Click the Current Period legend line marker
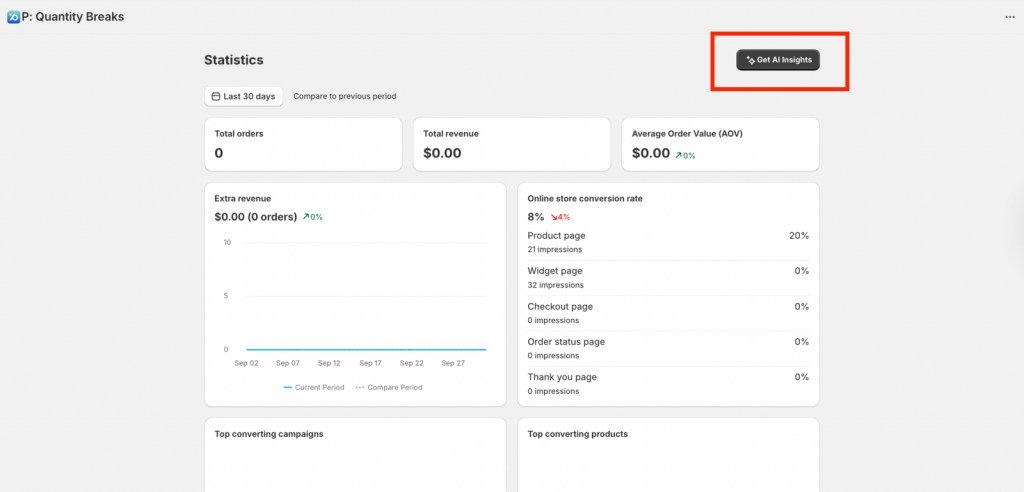 [x=288, y=387]
